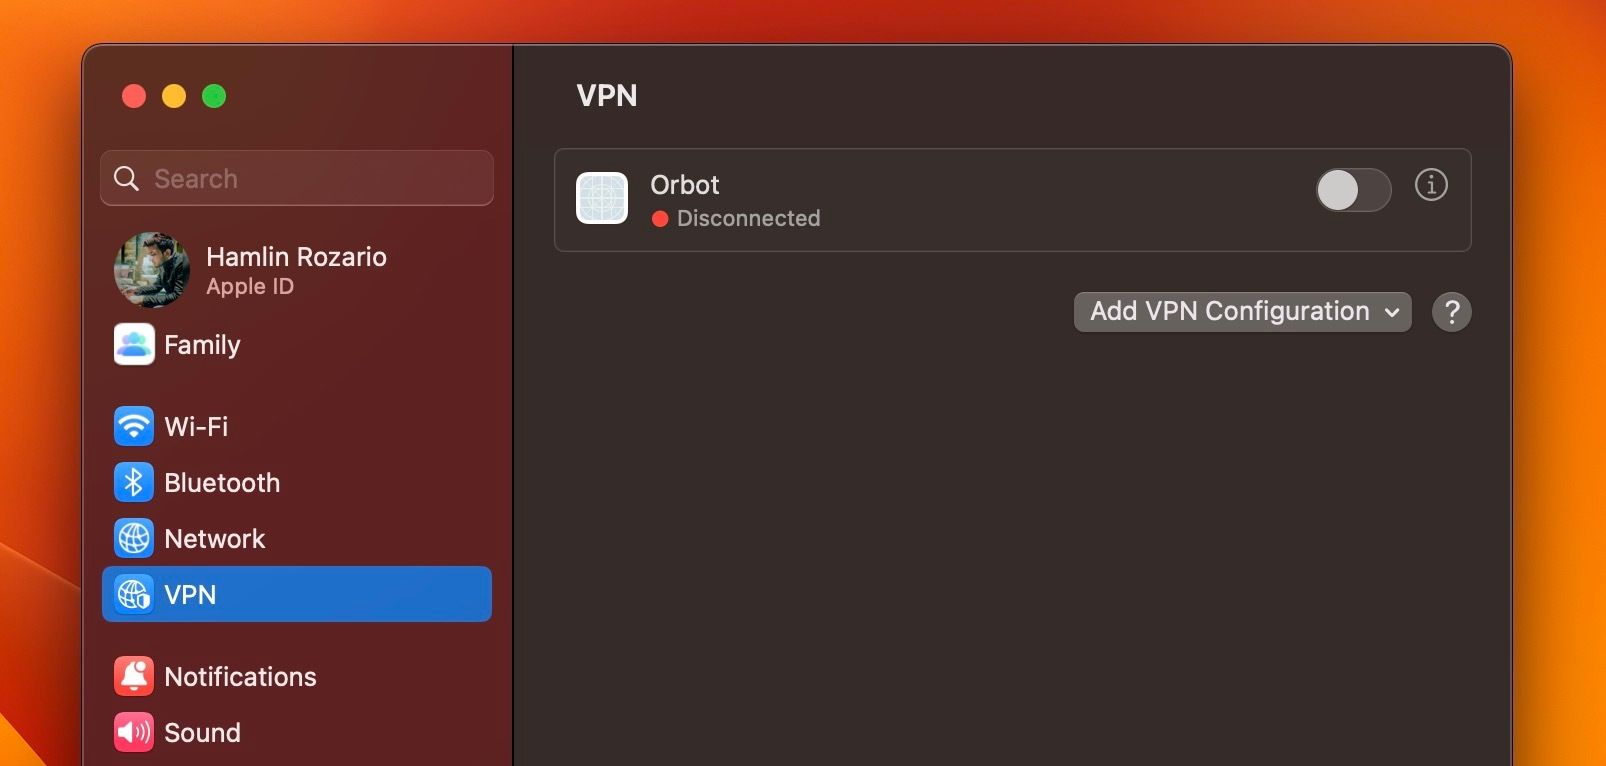Viewport: 1606px width, 766px height.
Task: Open Orbot VPN info details
Action: tap(1431, 185)
